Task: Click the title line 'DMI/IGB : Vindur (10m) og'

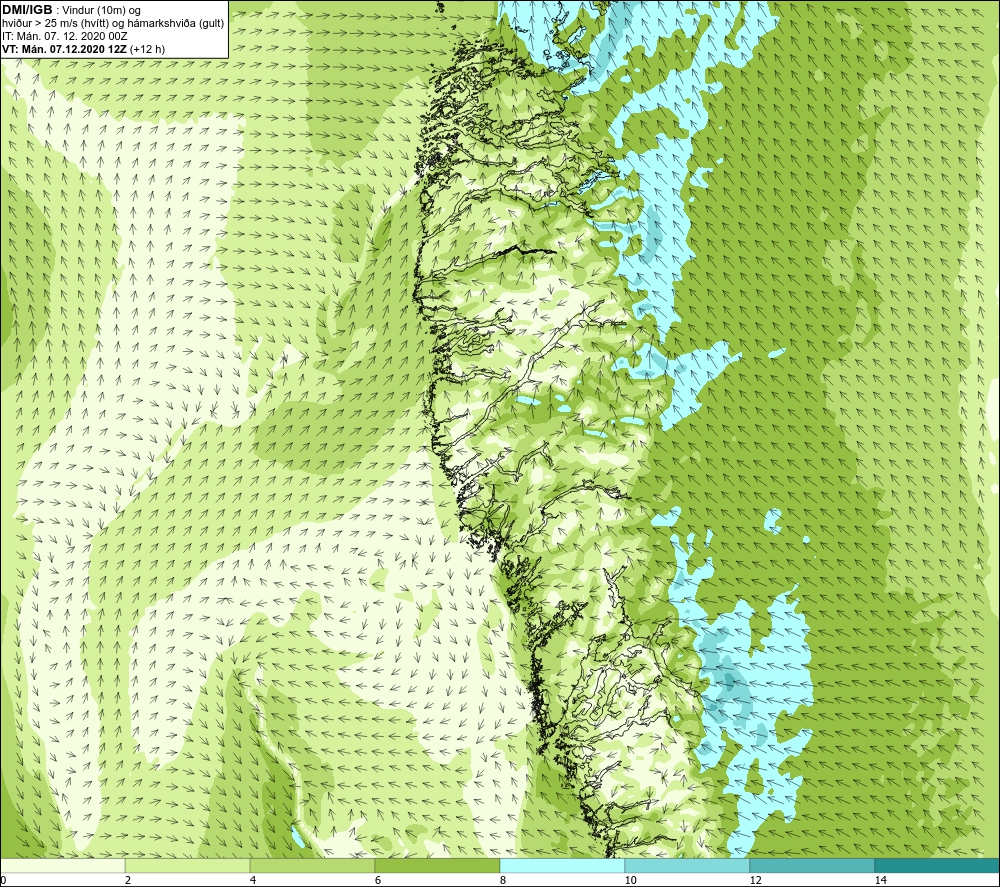Action: 71,10
